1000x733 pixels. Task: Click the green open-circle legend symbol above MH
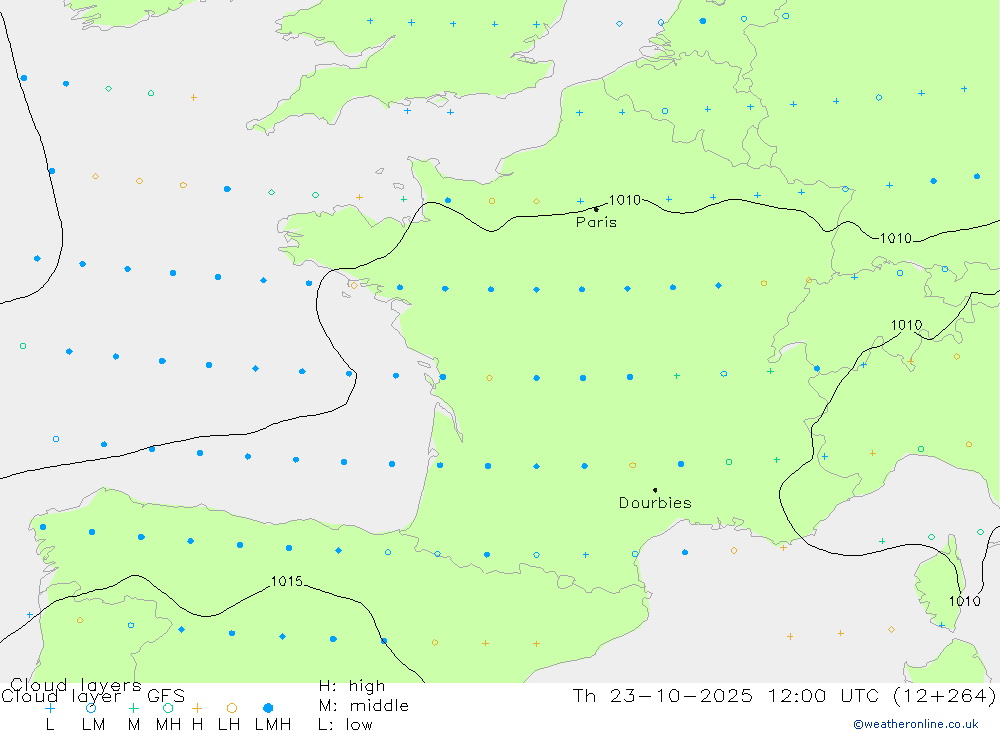click(x=168, y=708)
